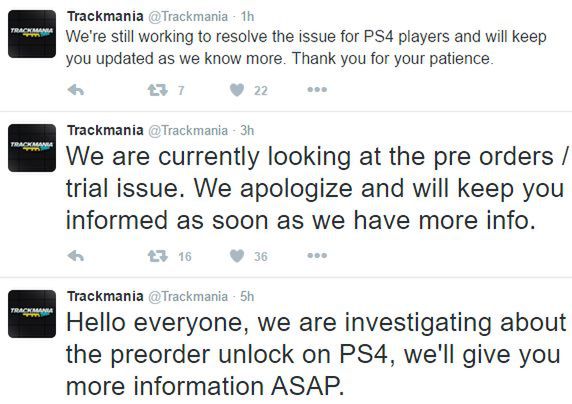The width and height of the screenshot is (572, 404).
Task: Retweet the pre orders trial issue tweet
Action: 158,256
